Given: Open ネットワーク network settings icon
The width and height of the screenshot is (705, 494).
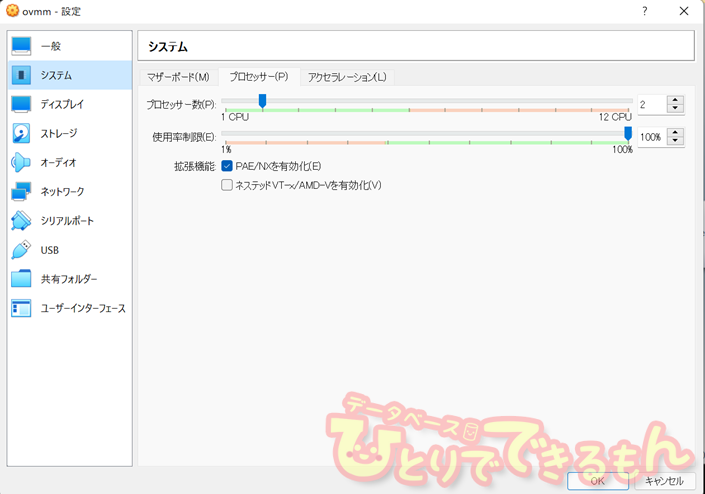Looking at the screenshot, I should pyautogui.click(x=22, y=191).
